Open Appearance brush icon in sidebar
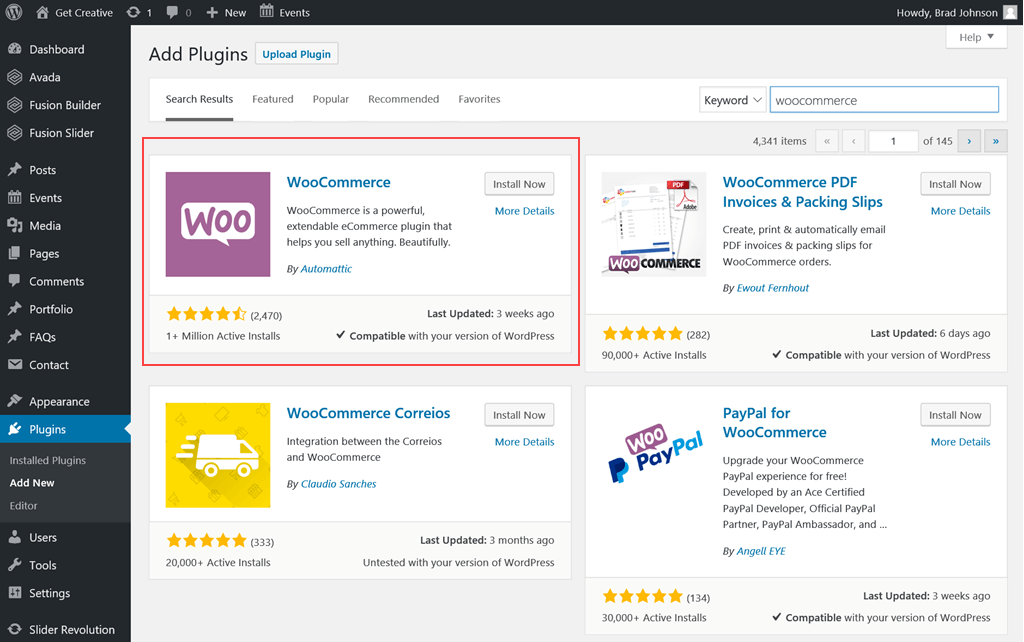Viewport: 1024px width, 642px height. [15, 401]
